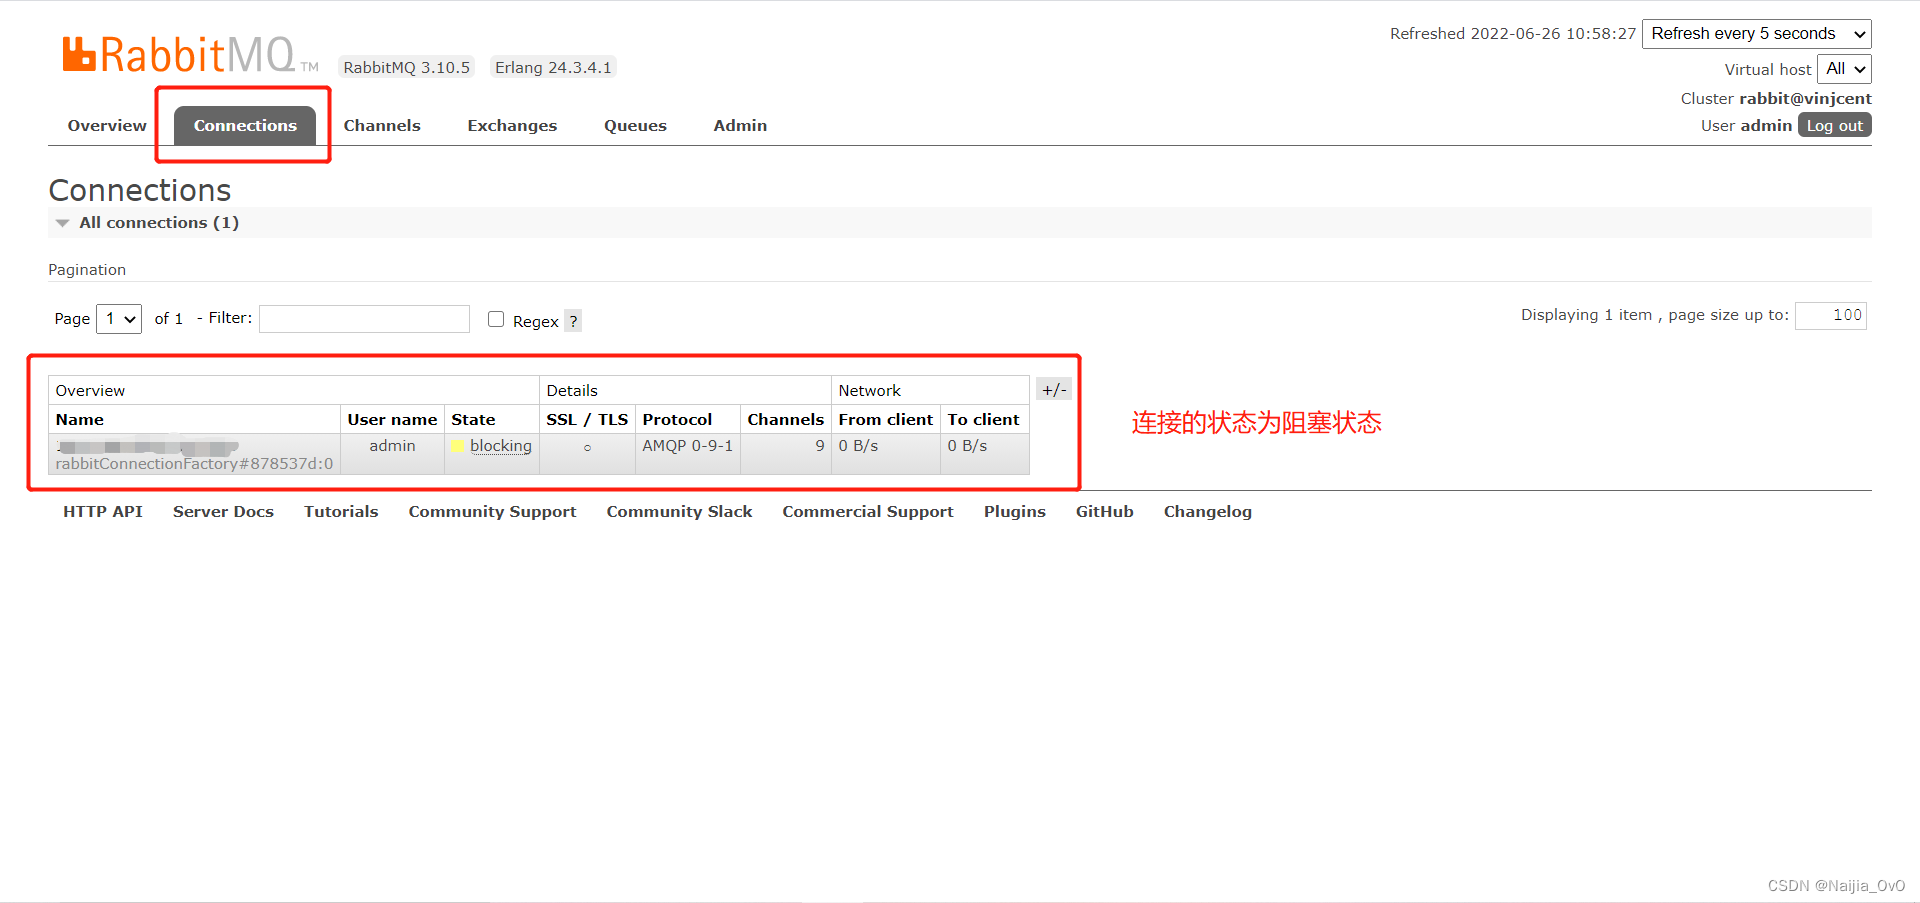The image size is (1920, 903).
Task: Show regex help question mark
Action: 573,321
